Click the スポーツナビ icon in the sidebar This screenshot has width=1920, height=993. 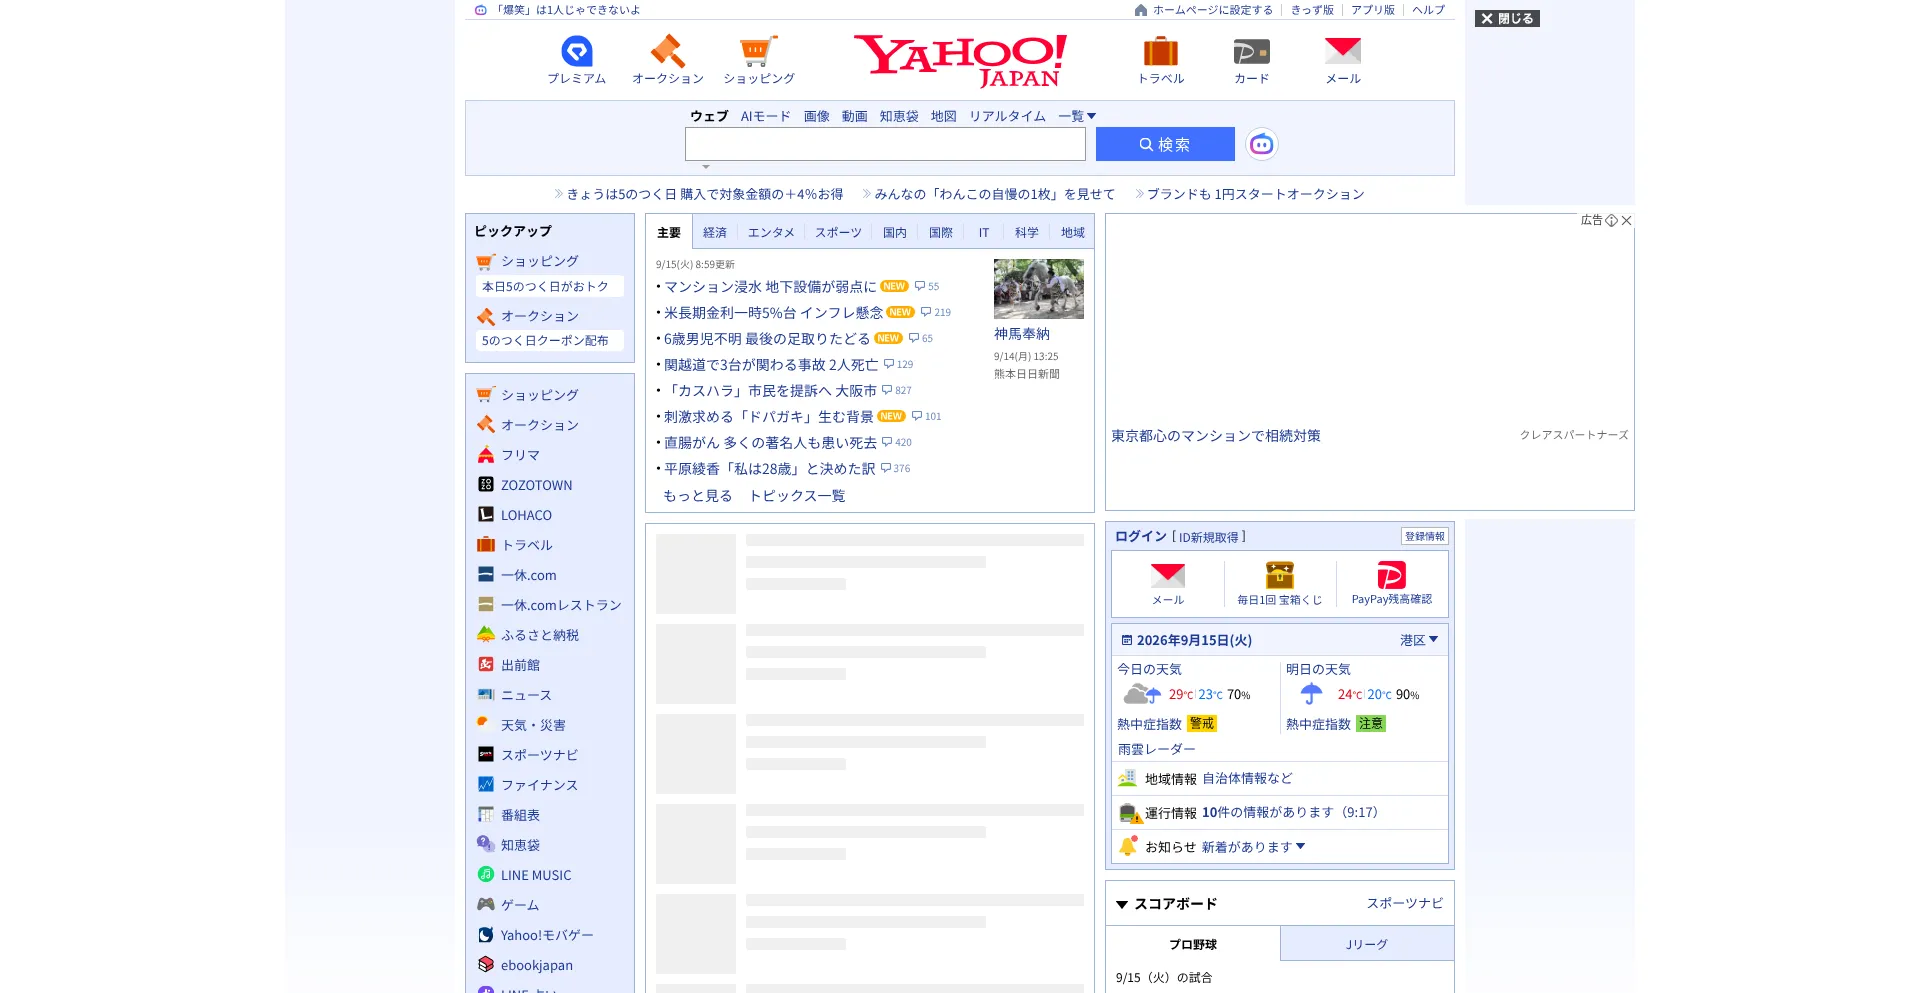(x=486, y=755)
